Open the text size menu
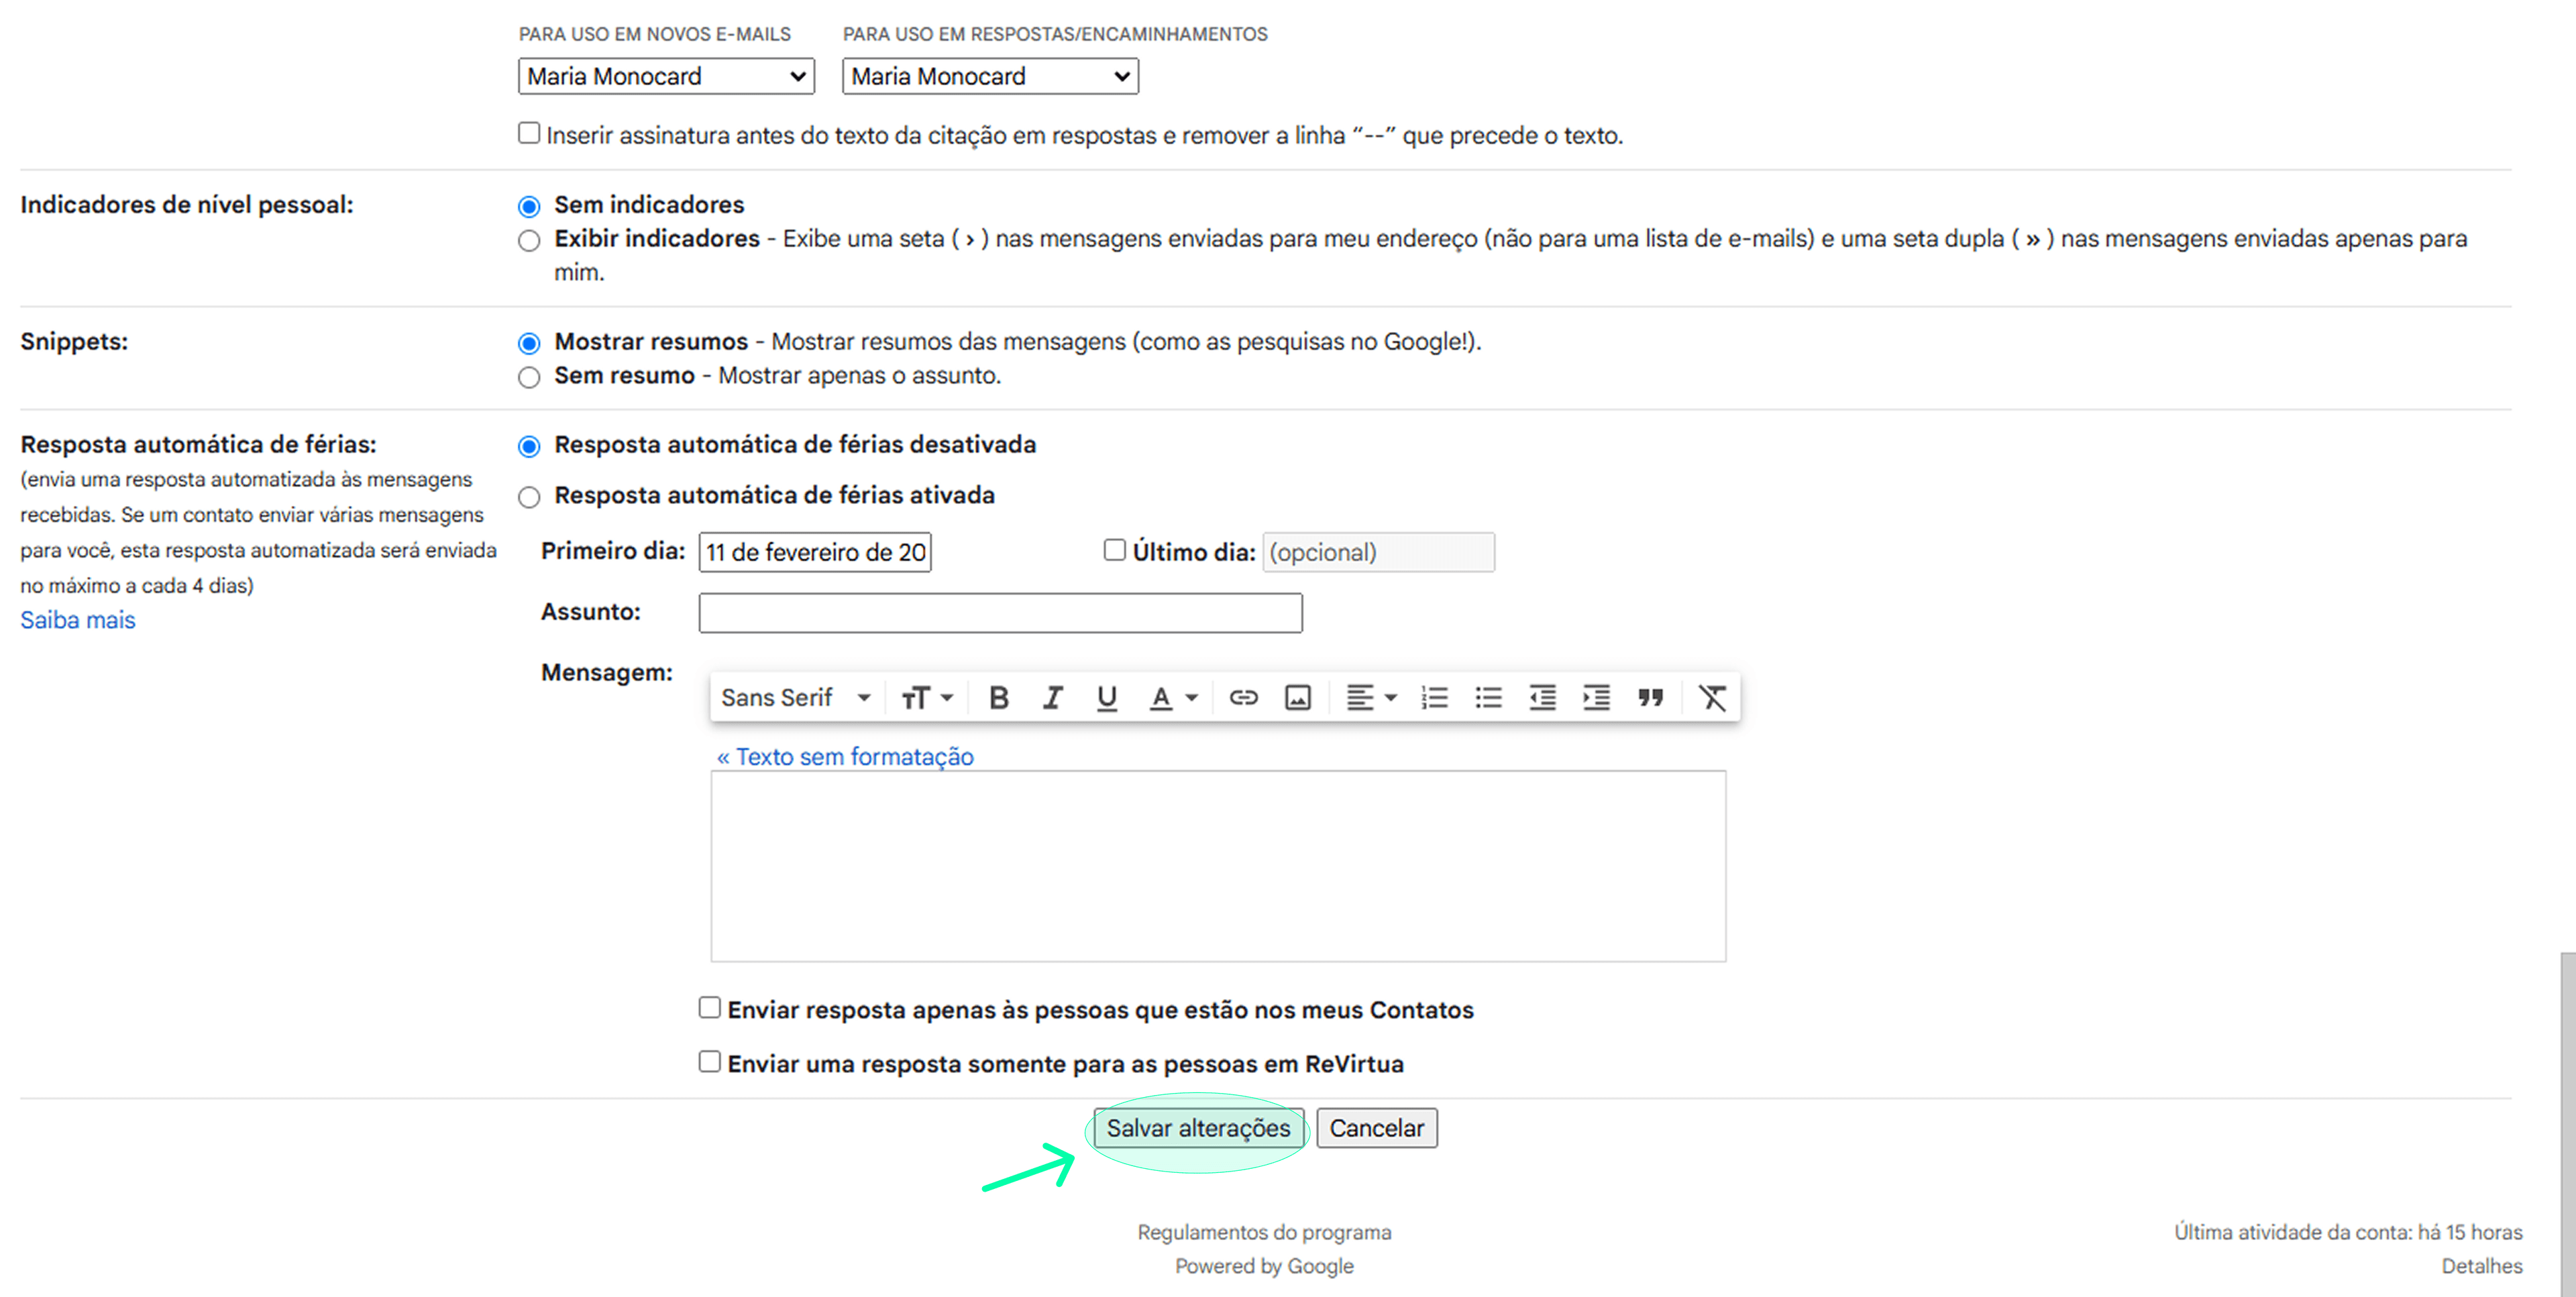 (927, 697)
